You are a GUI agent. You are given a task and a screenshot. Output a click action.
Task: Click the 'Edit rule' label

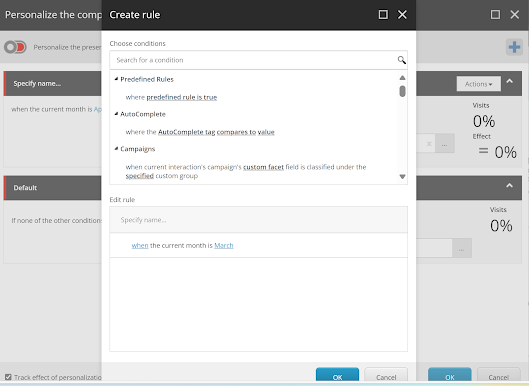pyautogui.click(x=122, y=200)
